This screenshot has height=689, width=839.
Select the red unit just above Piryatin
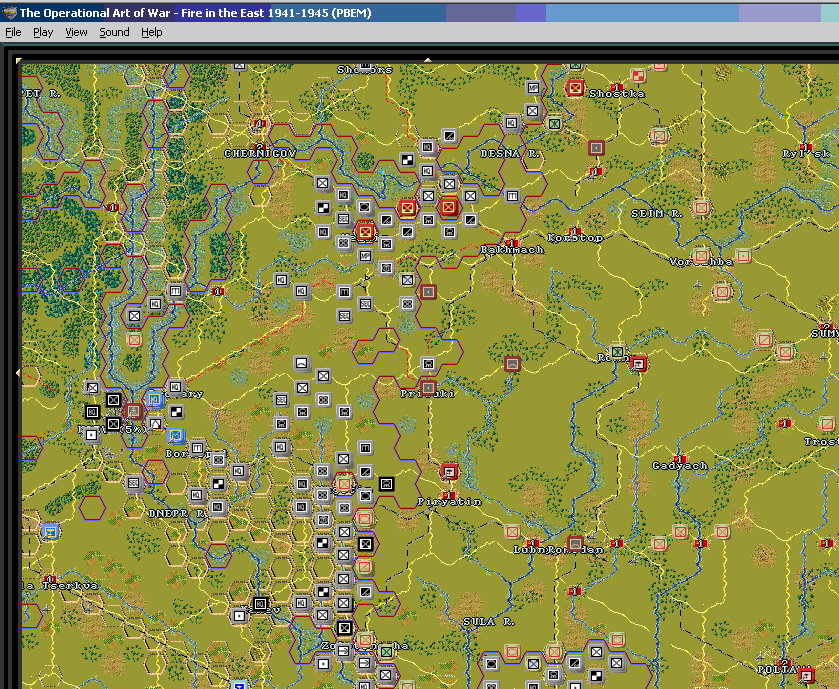click(x=449, y=471)
